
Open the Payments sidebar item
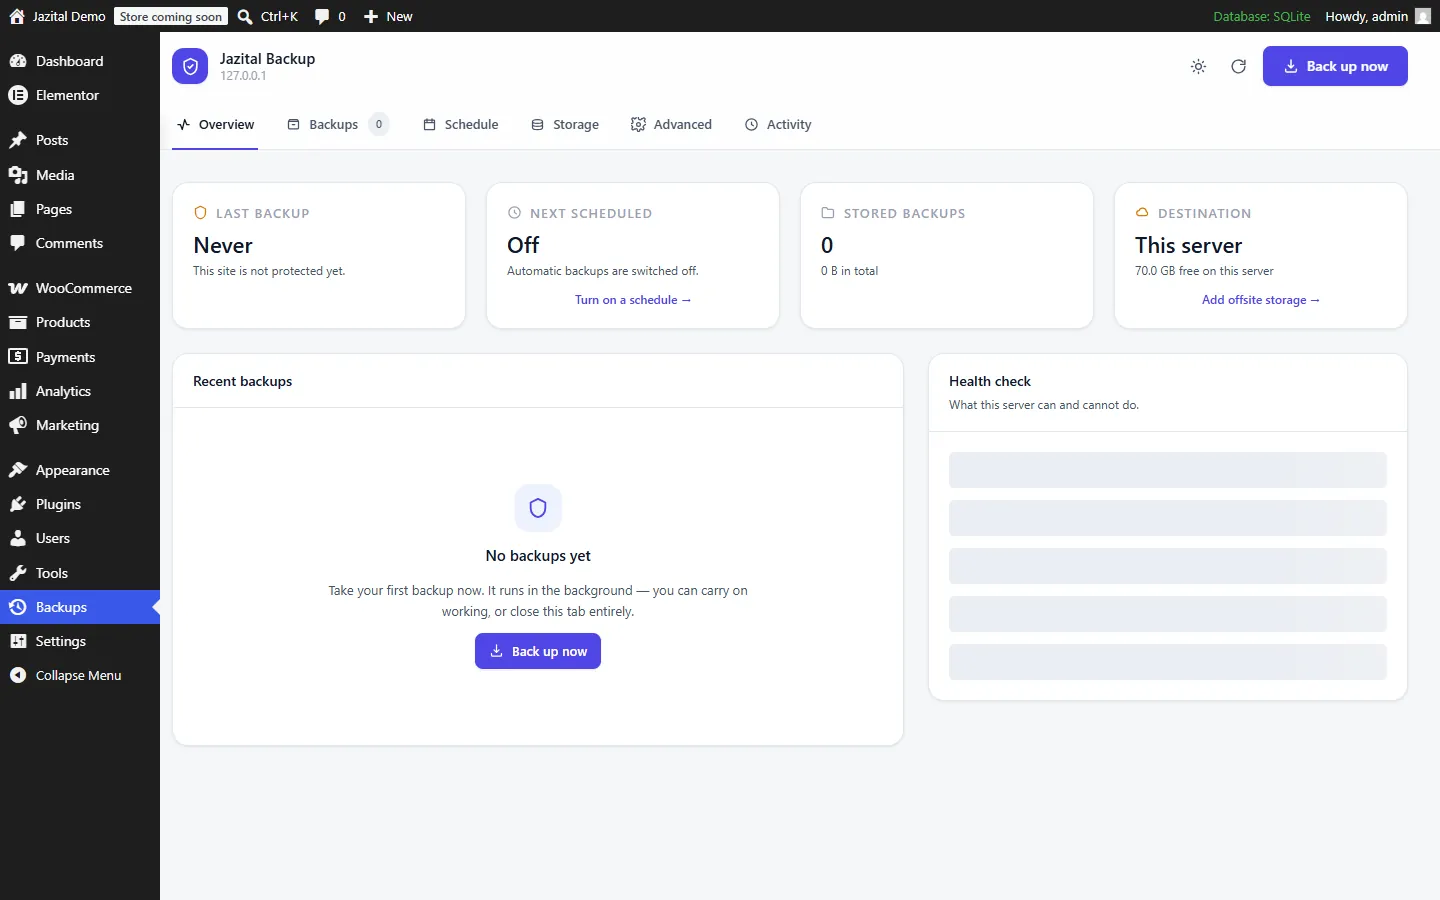click(x=80, y=357)
